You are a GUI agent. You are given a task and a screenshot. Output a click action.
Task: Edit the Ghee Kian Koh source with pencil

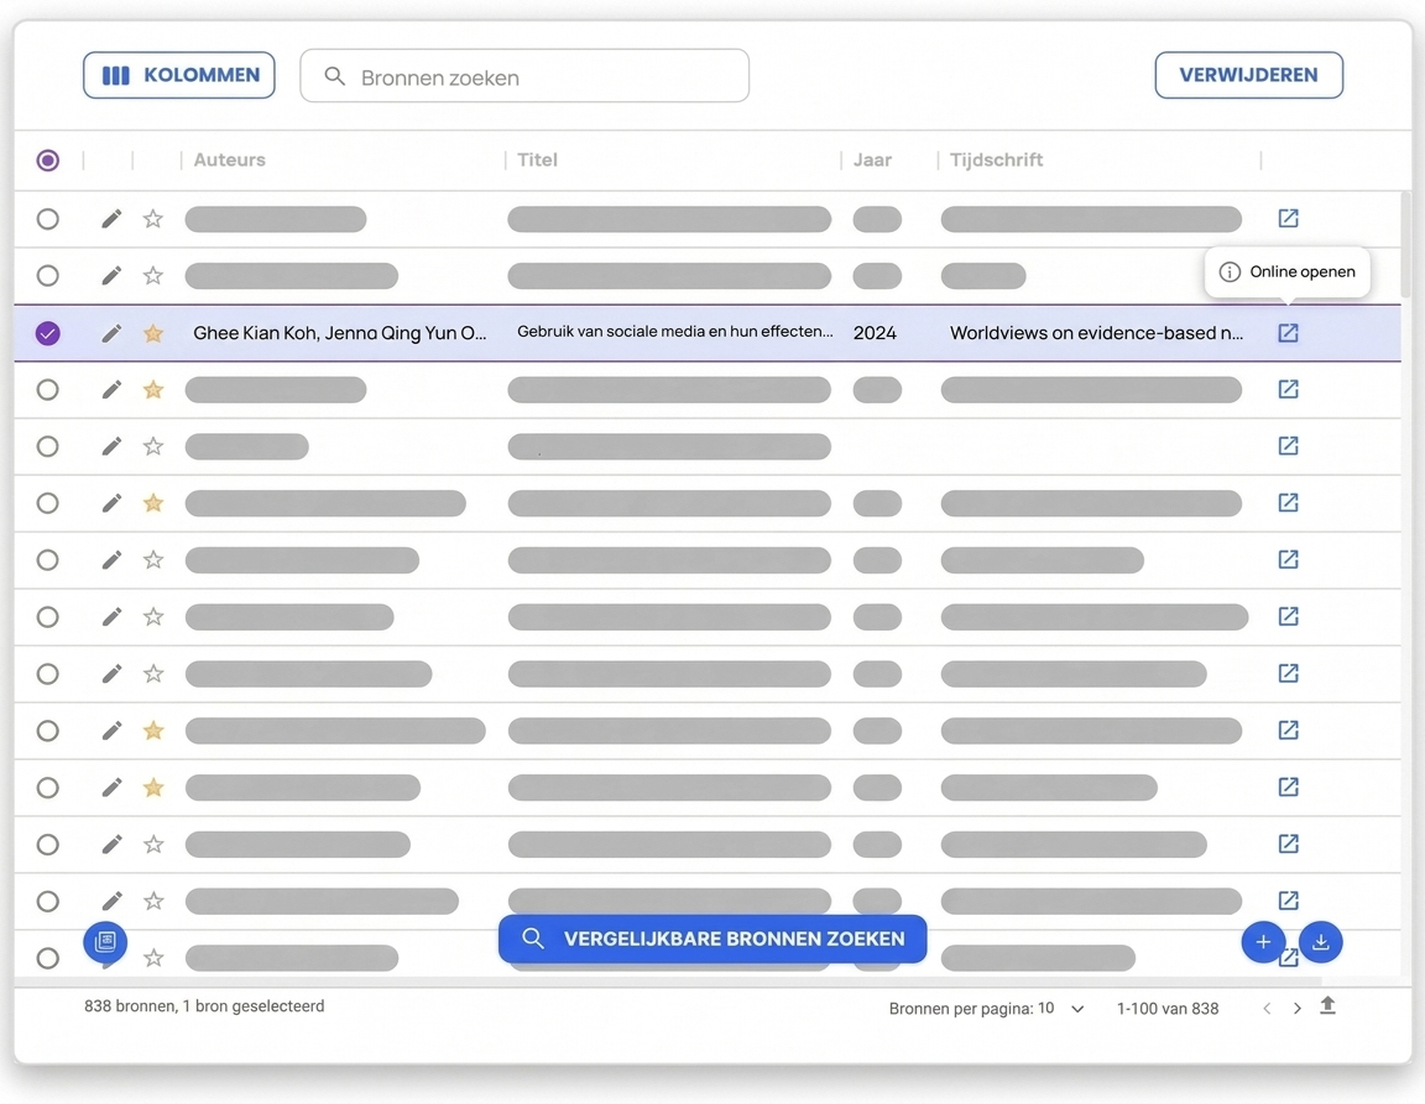click(x=111, y=333)
